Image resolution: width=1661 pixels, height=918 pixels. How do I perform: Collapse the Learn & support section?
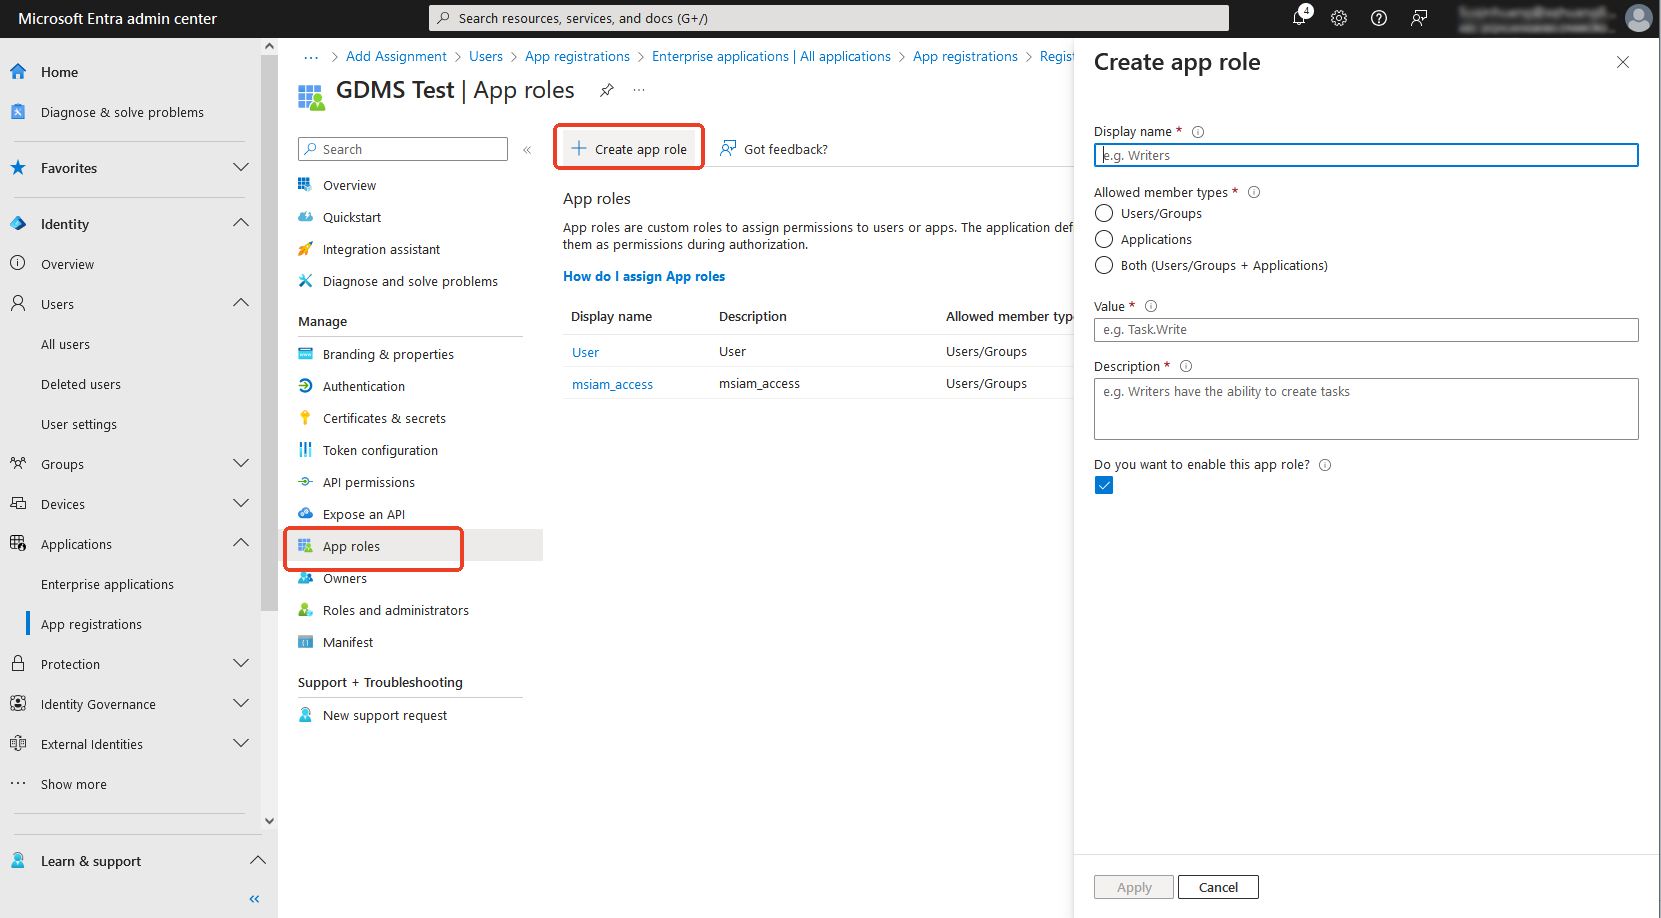click(x=258, y=860)
